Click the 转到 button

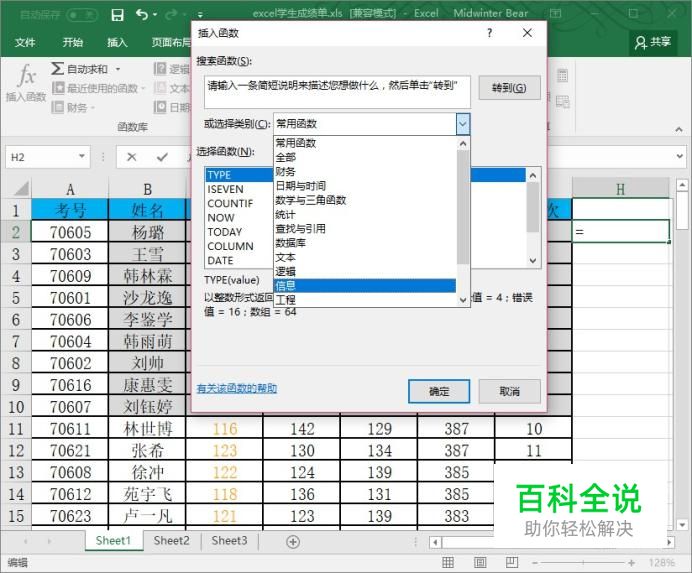coord(509,88)
